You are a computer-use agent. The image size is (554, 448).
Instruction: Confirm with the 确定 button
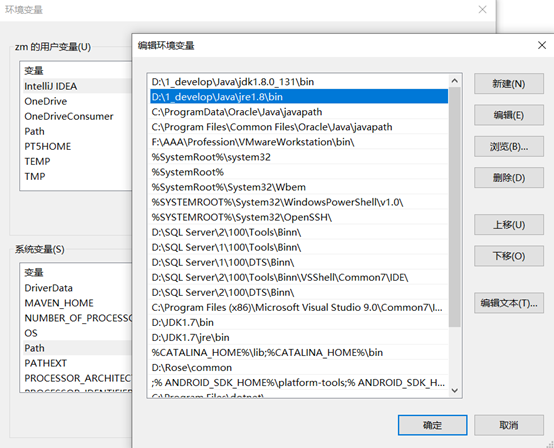tap(432, 425)
